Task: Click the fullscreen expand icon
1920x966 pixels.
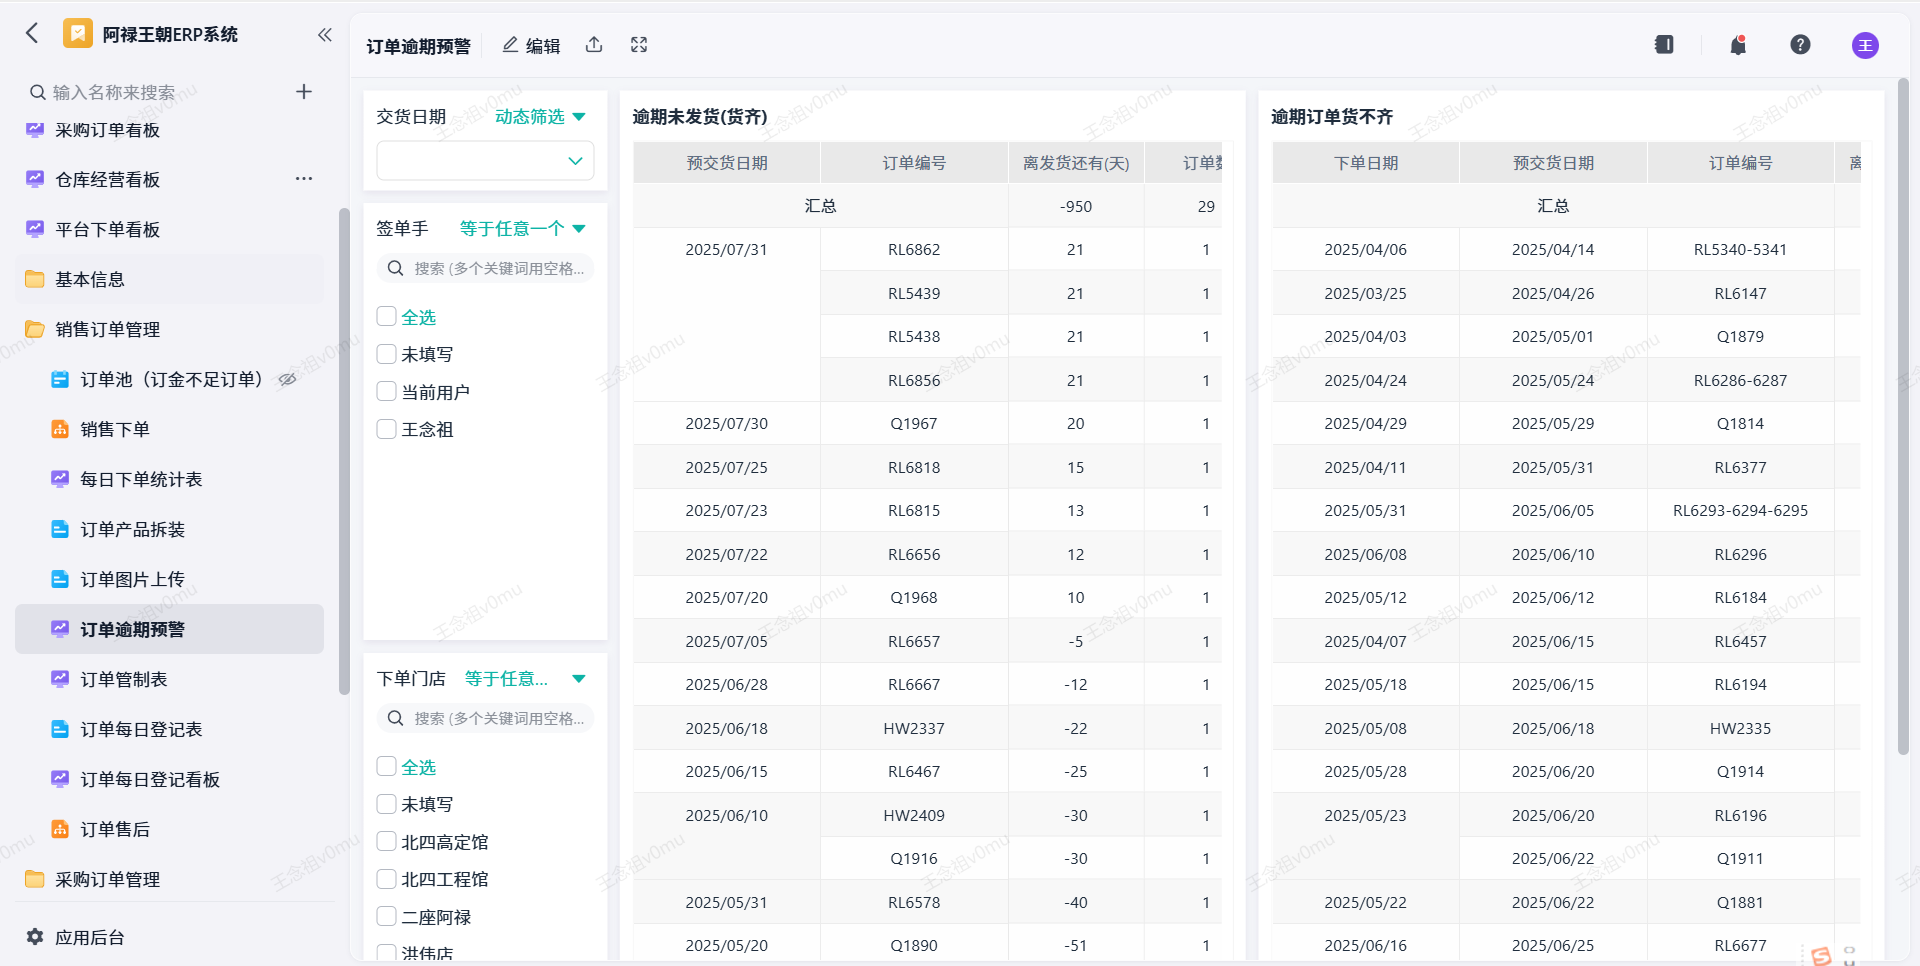Action: pyautogui.click(x=639, y=45)
